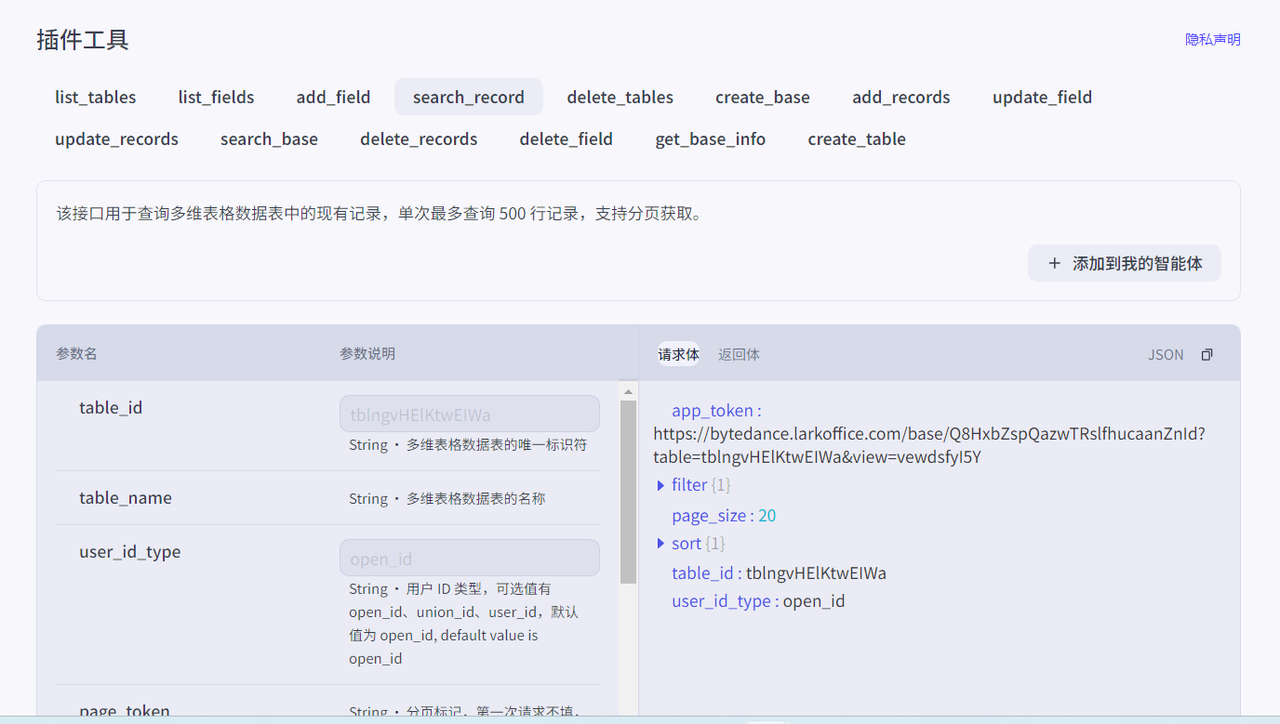
Task: Click 添加到我的智能体 button
Action: (x=1124, y=263)
